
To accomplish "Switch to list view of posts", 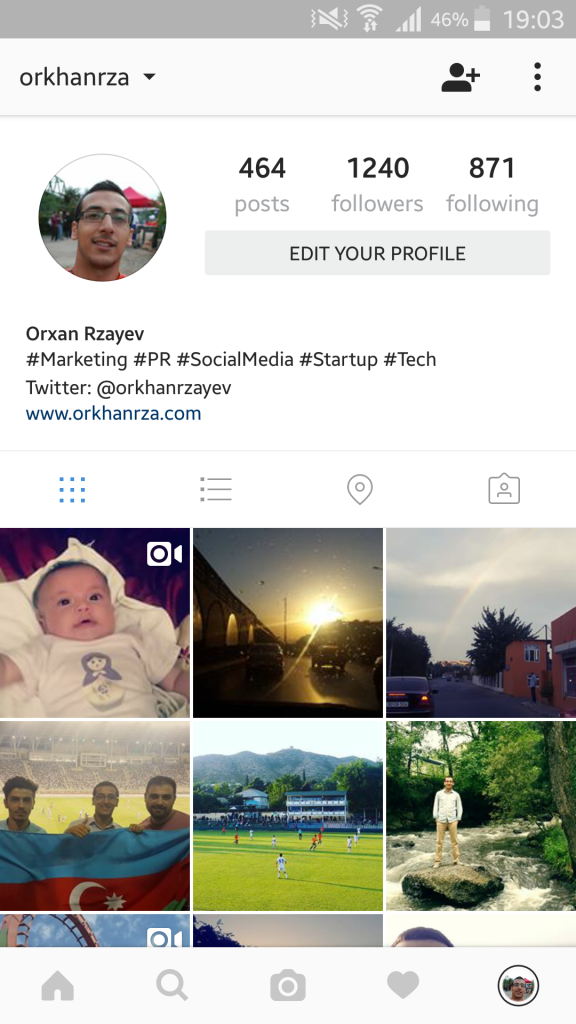I will tap(216, 489).
